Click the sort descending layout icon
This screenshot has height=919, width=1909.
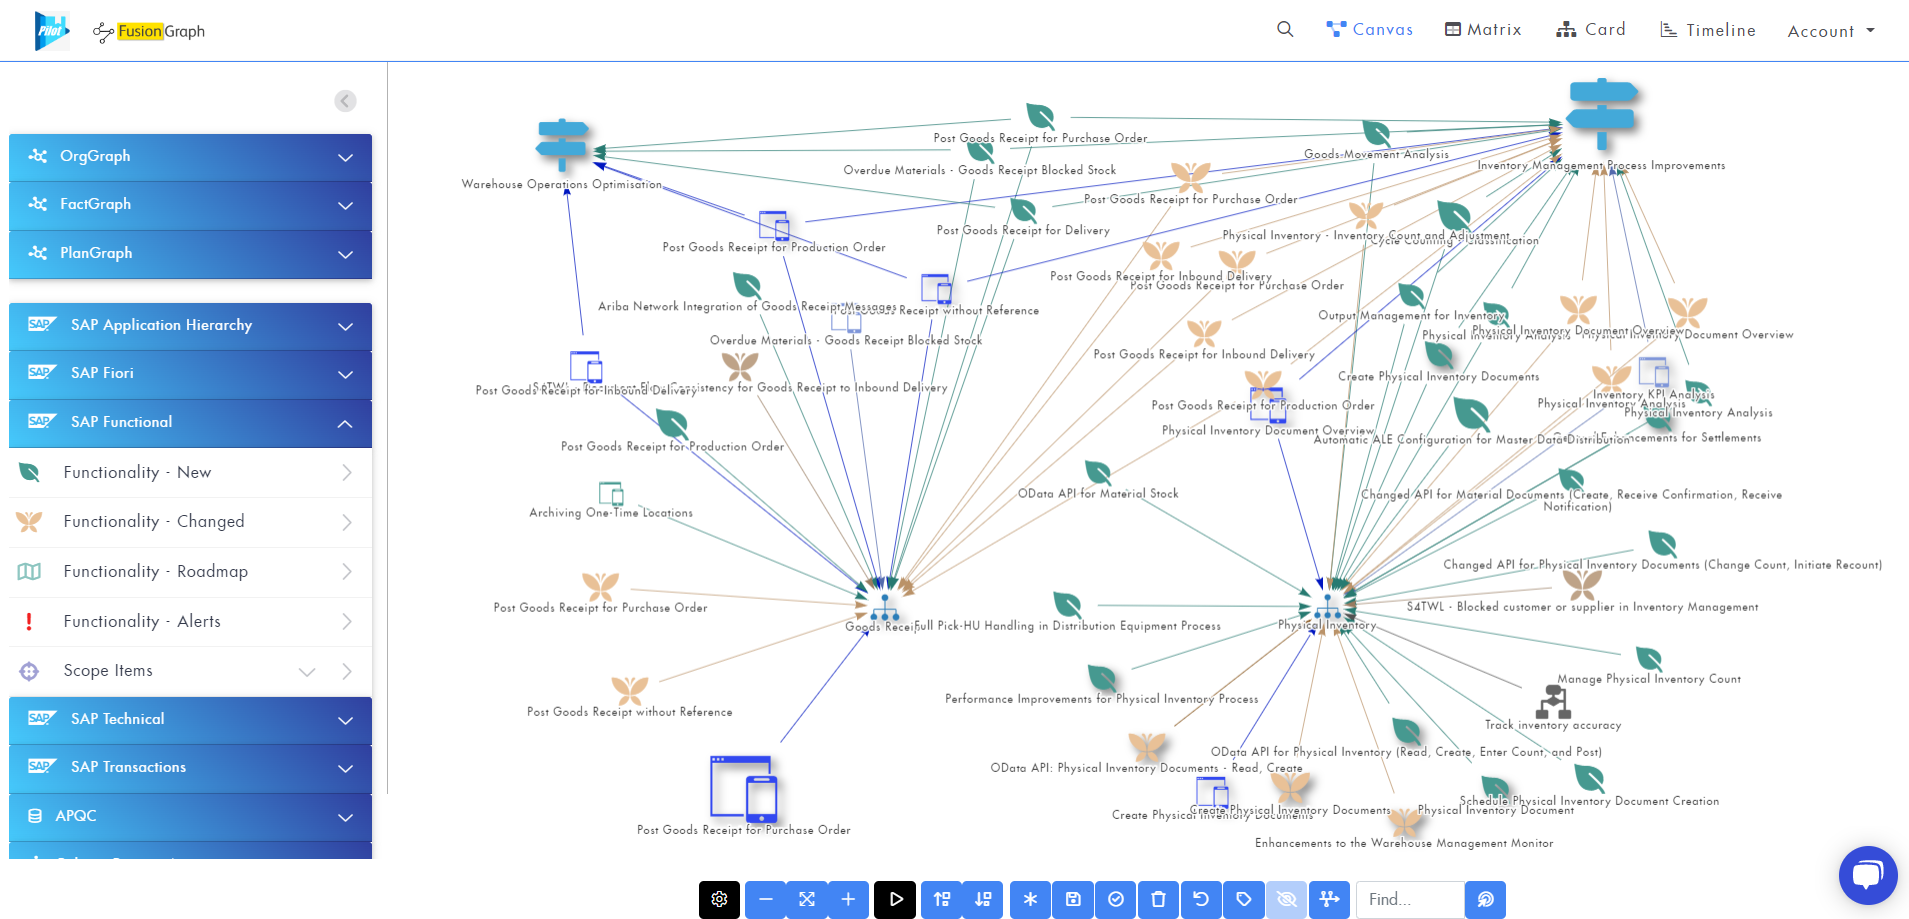coord(983,899)
